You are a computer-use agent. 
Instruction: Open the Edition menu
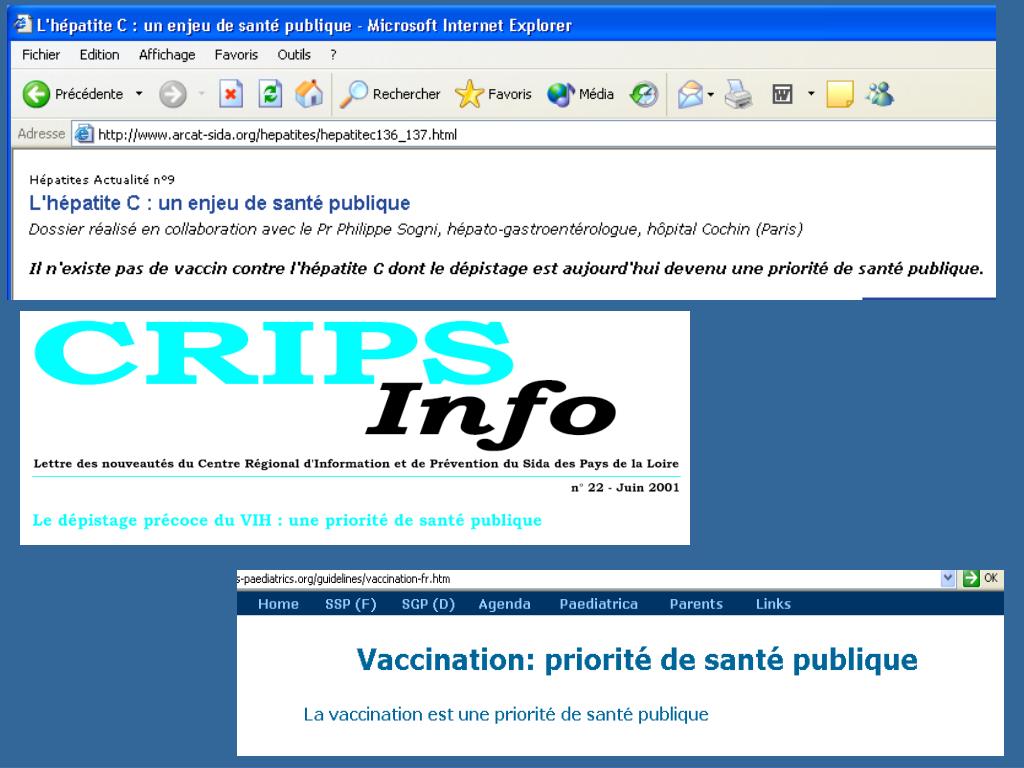(x=99, y=55)
